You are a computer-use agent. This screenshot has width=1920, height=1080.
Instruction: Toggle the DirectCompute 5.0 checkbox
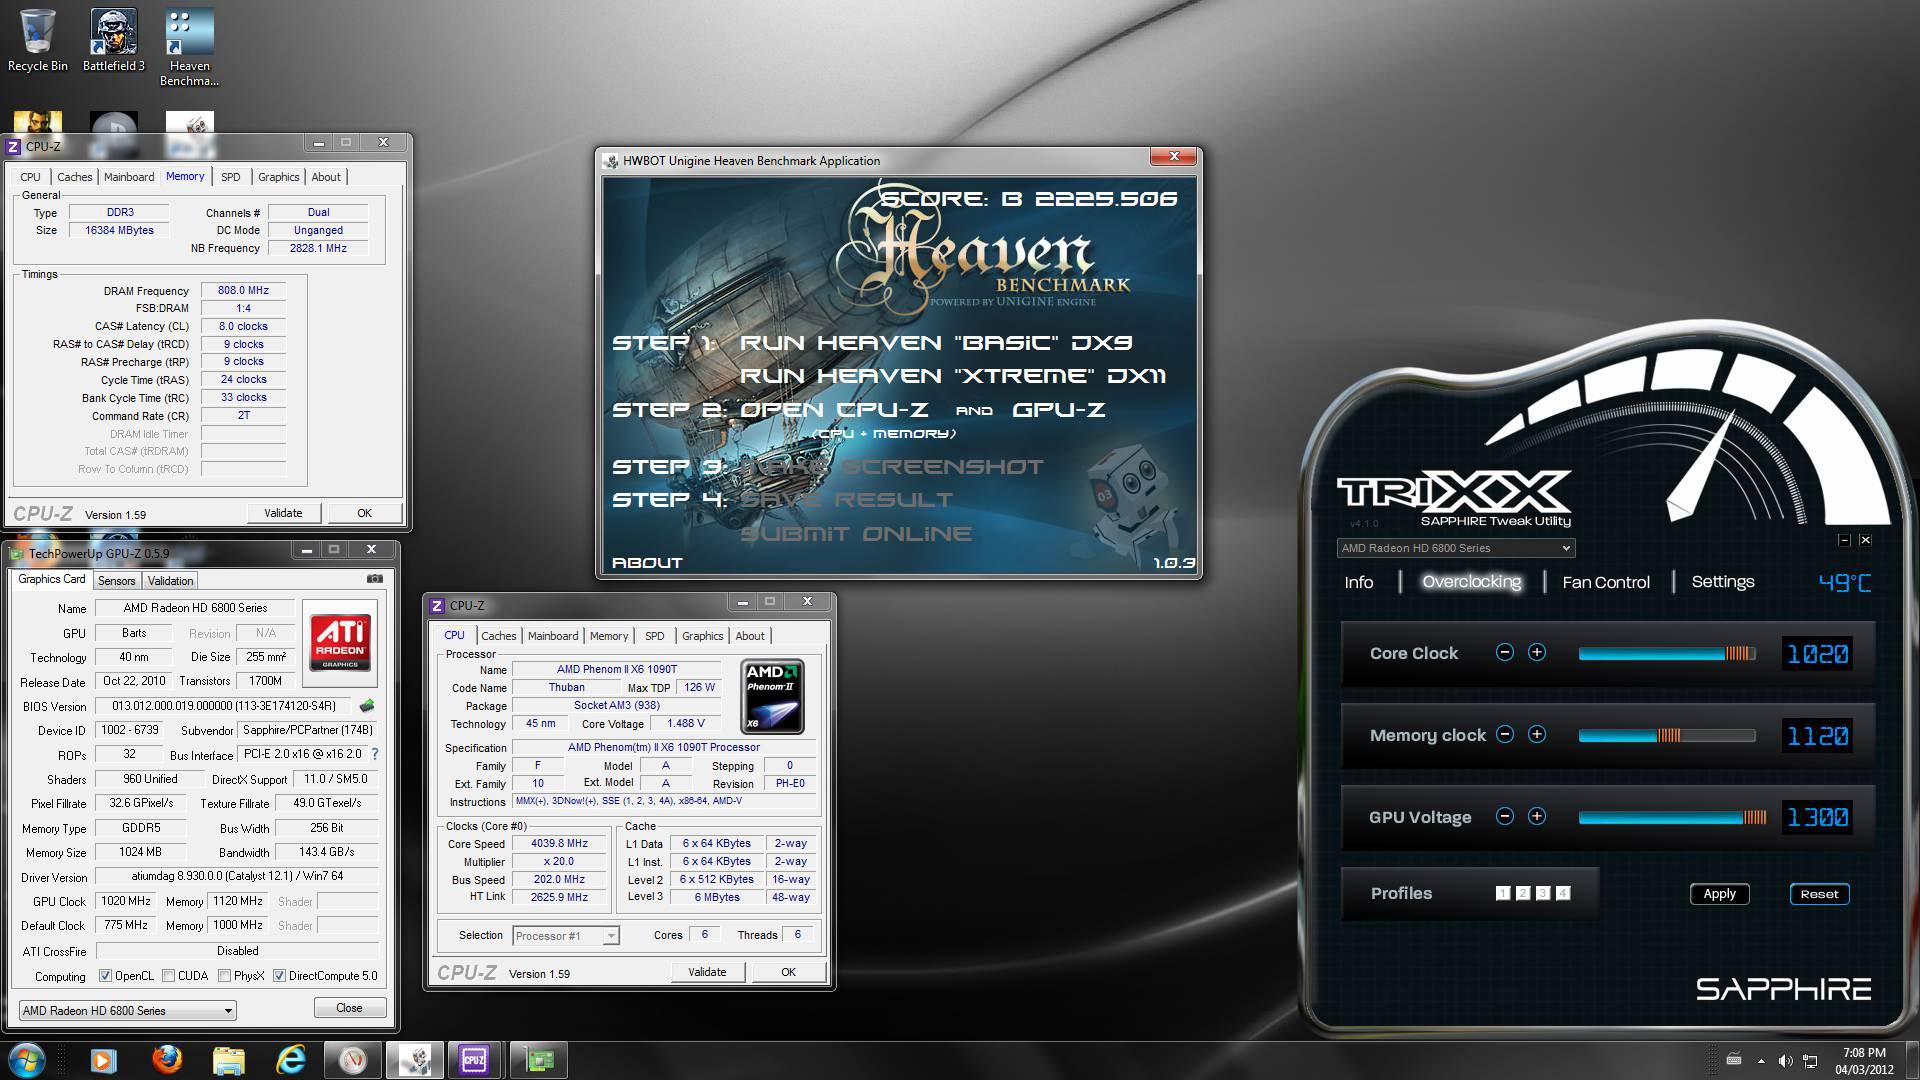coord(279,976)
